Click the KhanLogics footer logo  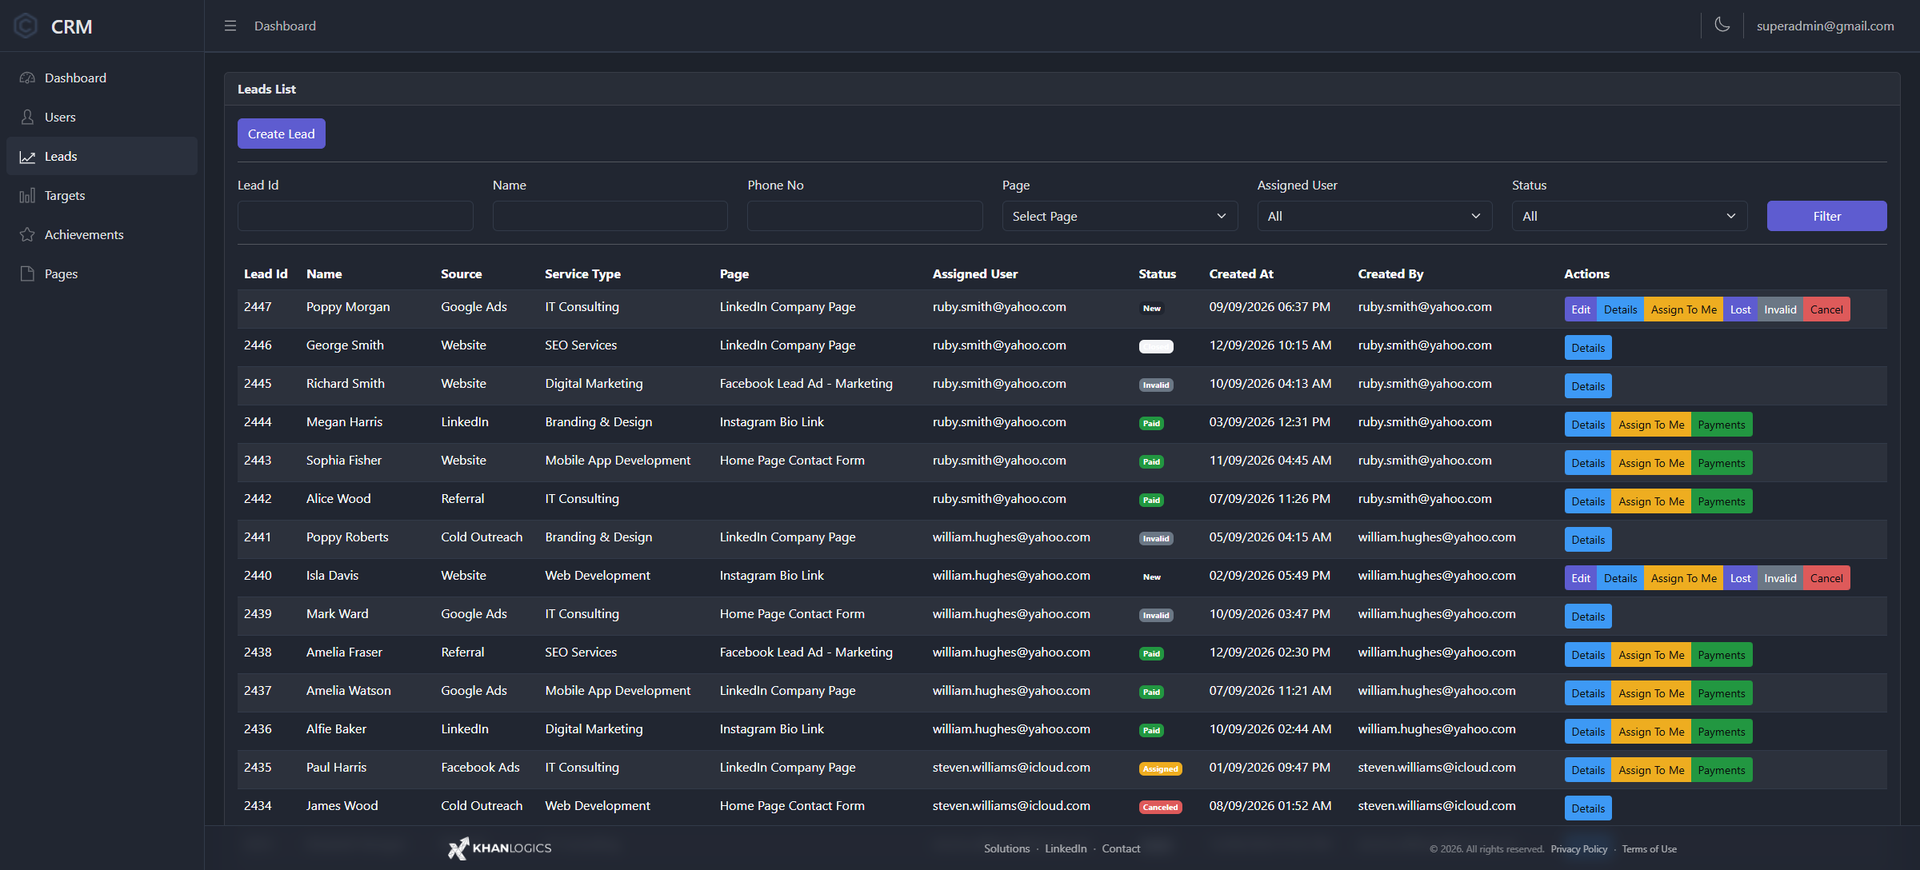click(x=499, y=848)
